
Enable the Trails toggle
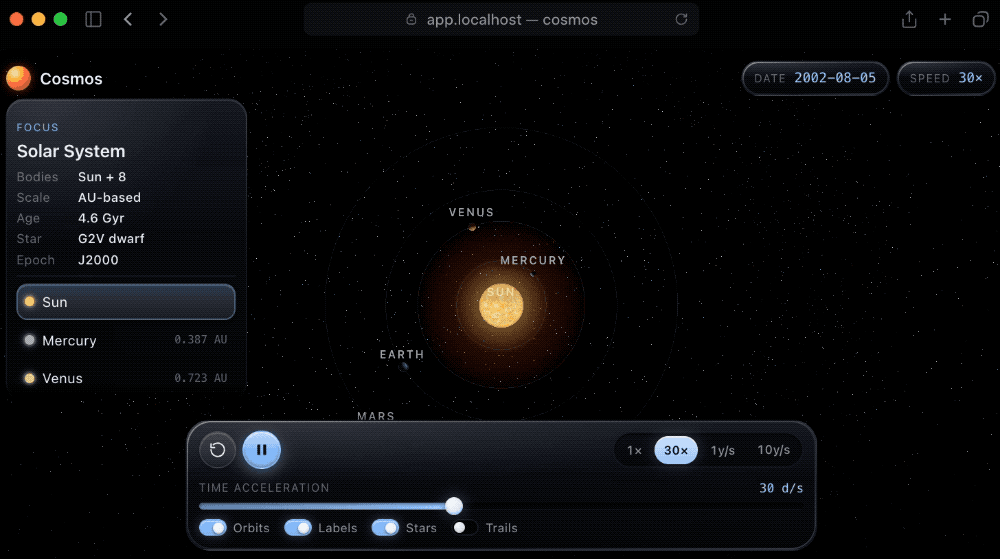[465, 528]
